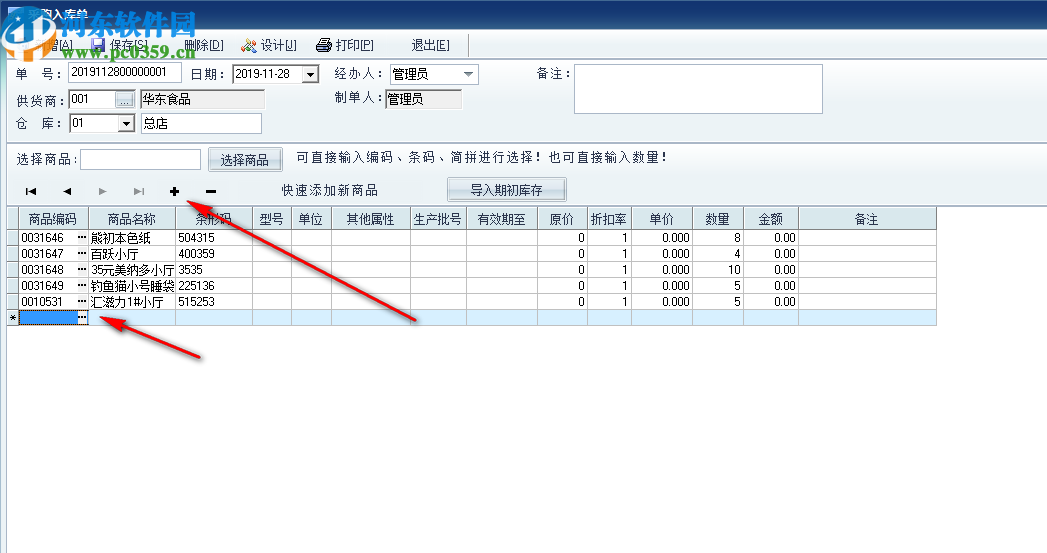Click the 选择商品 button

pos(245,160)
